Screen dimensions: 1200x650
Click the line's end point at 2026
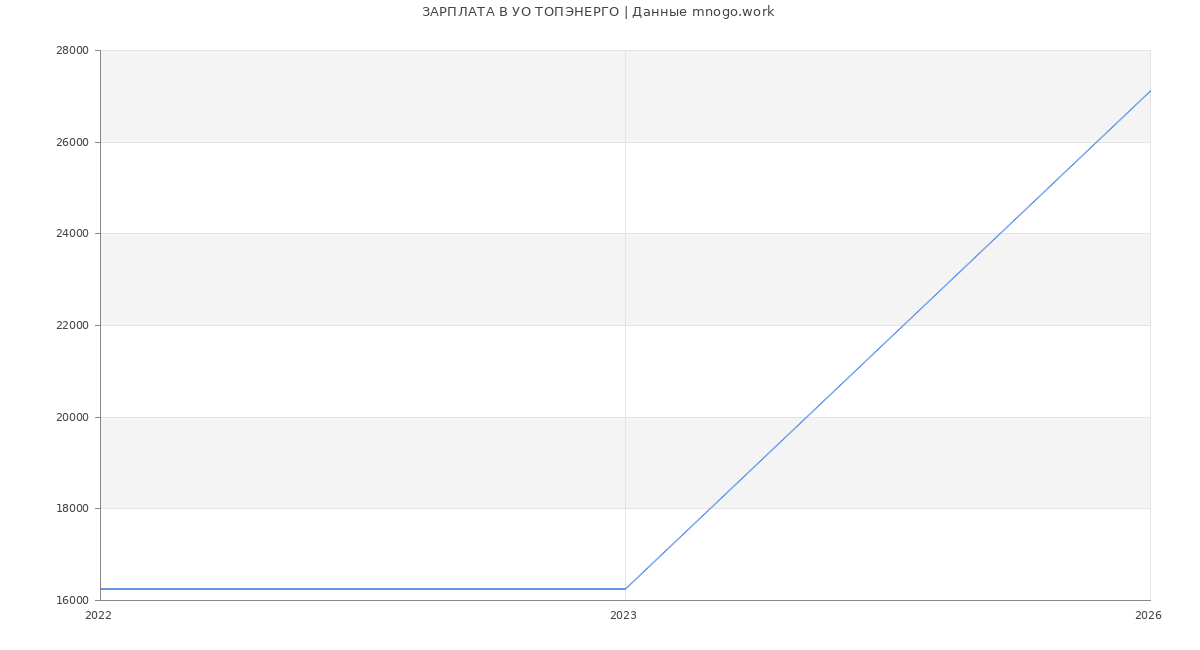coord(1150,91)
